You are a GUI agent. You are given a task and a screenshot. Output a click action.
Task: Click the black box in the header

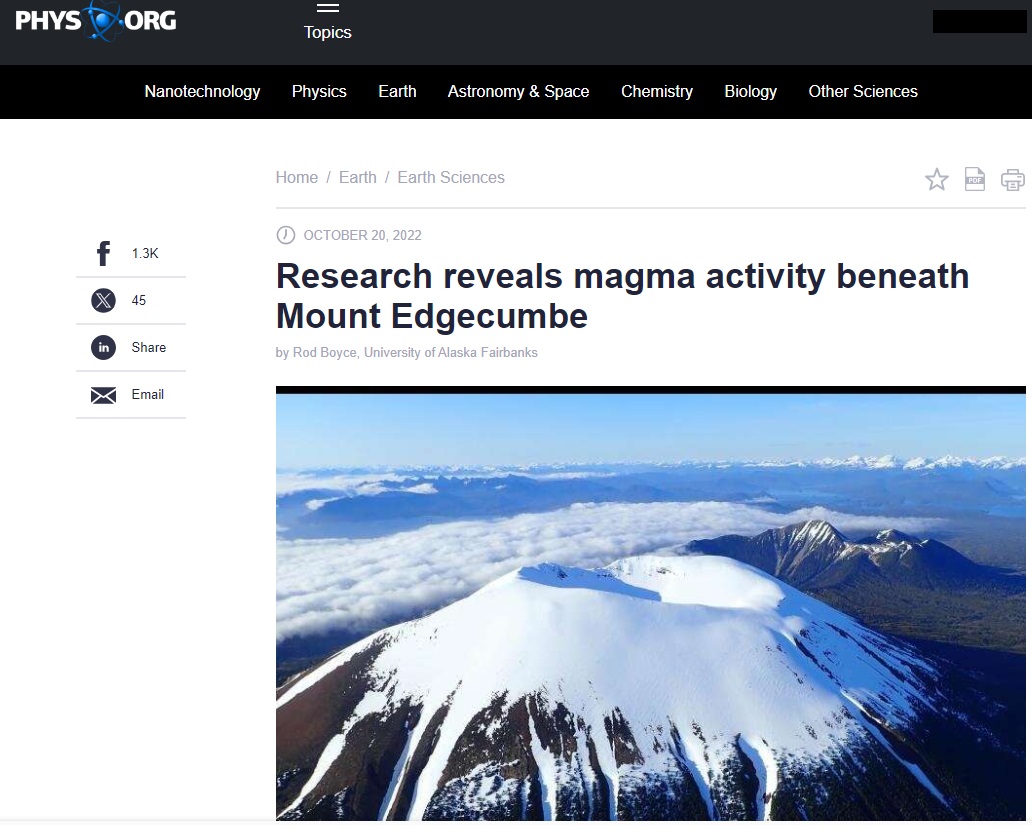(979, 22)
